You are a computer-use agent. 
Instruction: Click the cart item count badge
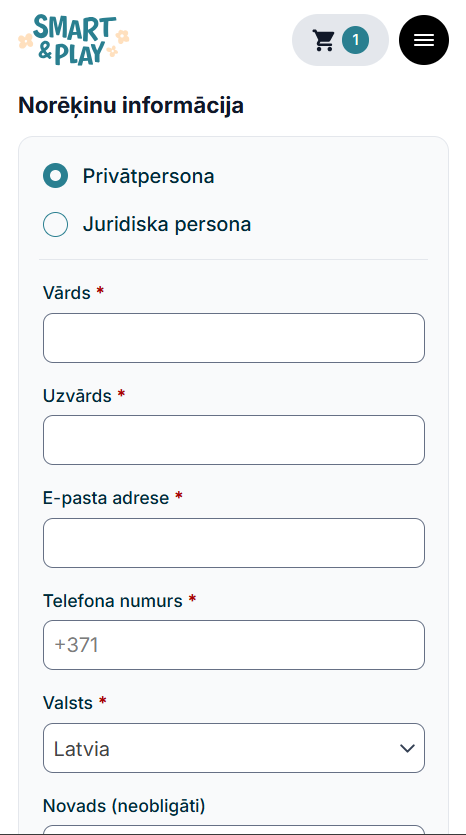point(355,40)
